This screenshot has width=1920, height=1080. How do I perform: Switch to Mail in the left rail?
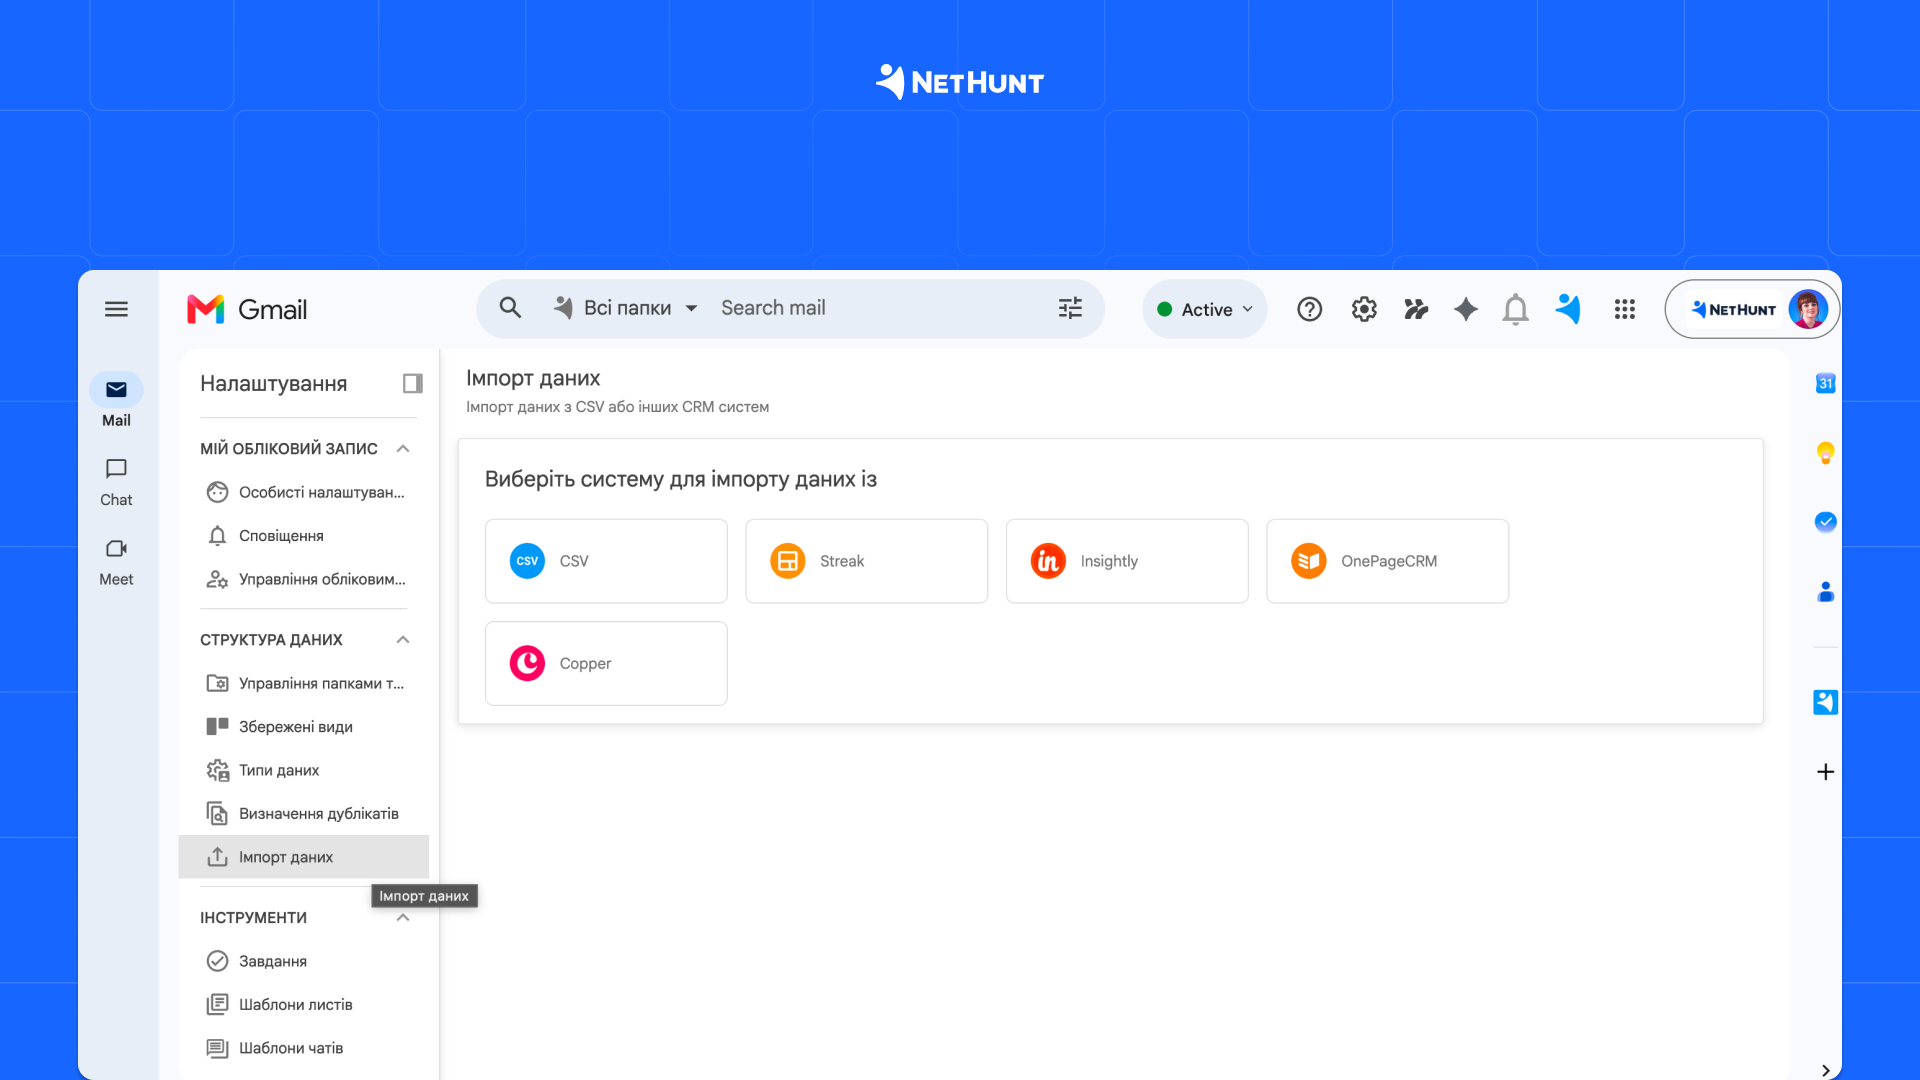pos(116,401)
